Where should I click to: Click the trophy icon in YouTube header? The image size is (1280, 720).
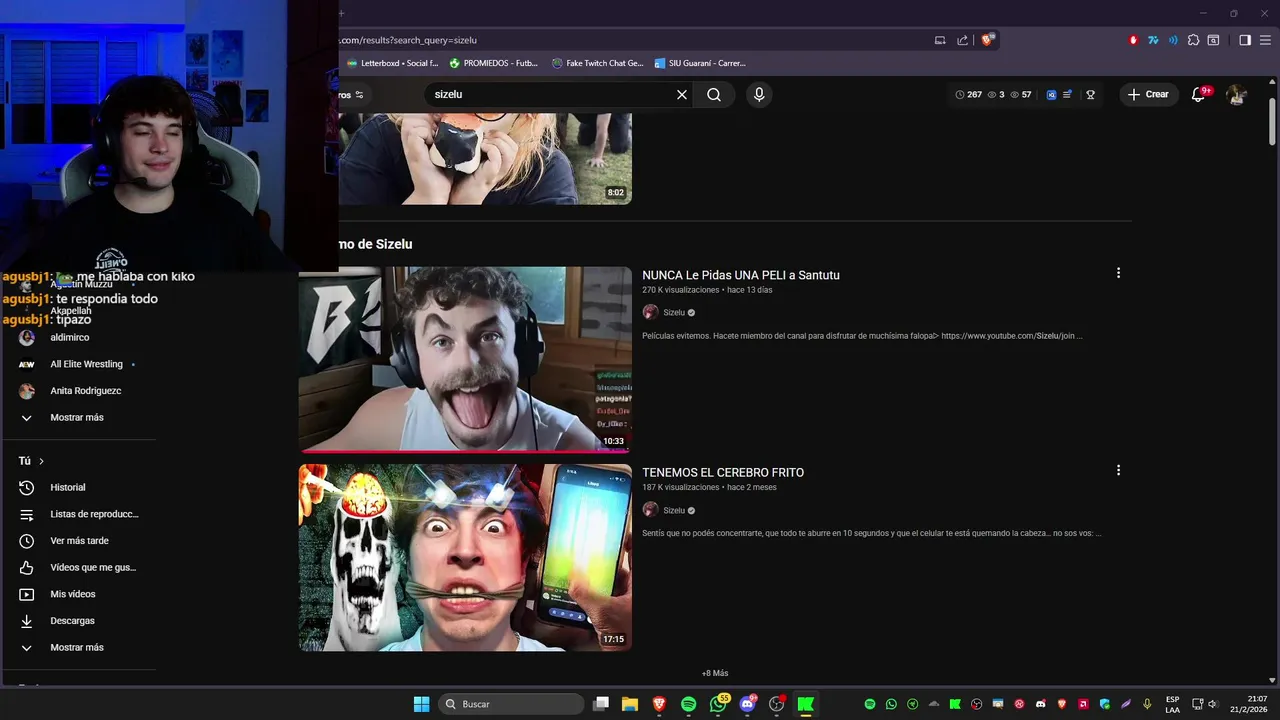point(1091,94)
